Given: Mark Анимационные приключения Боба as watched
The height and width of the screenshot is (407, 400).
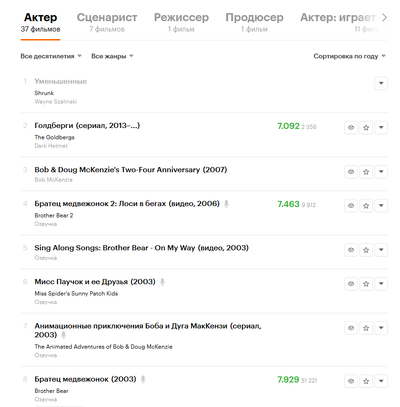Looking at the screenshot, I should click(x=351, y=328).
